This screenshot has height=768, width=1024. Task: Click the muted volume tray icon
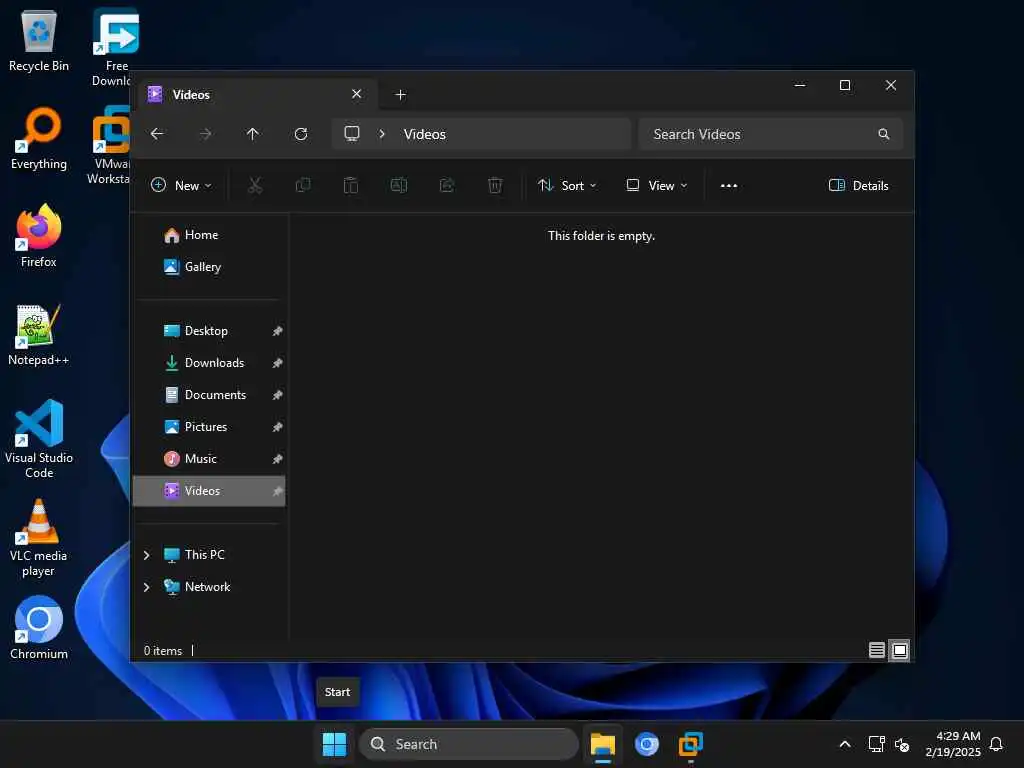click(902, 744)
